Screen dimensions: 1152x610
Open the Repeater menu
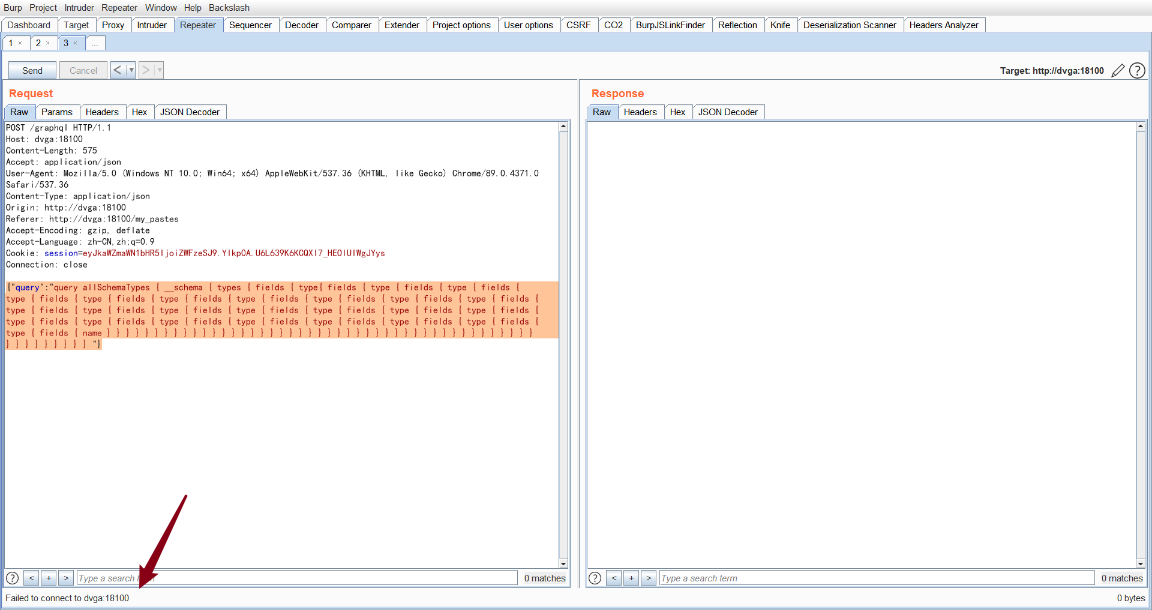[x=119, y=7]
